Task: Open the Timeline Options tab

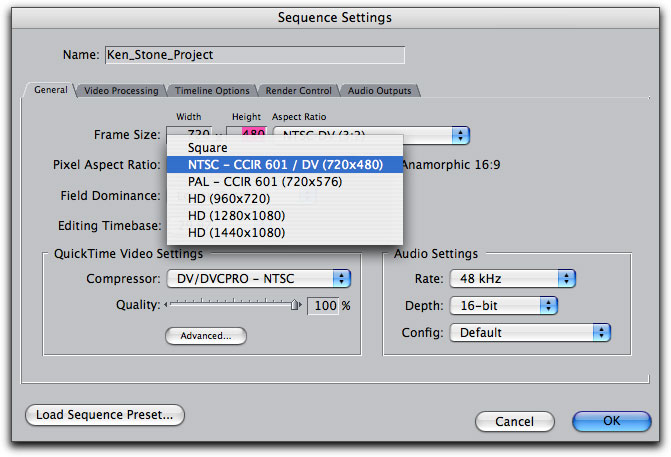Action: click(211, 91)
